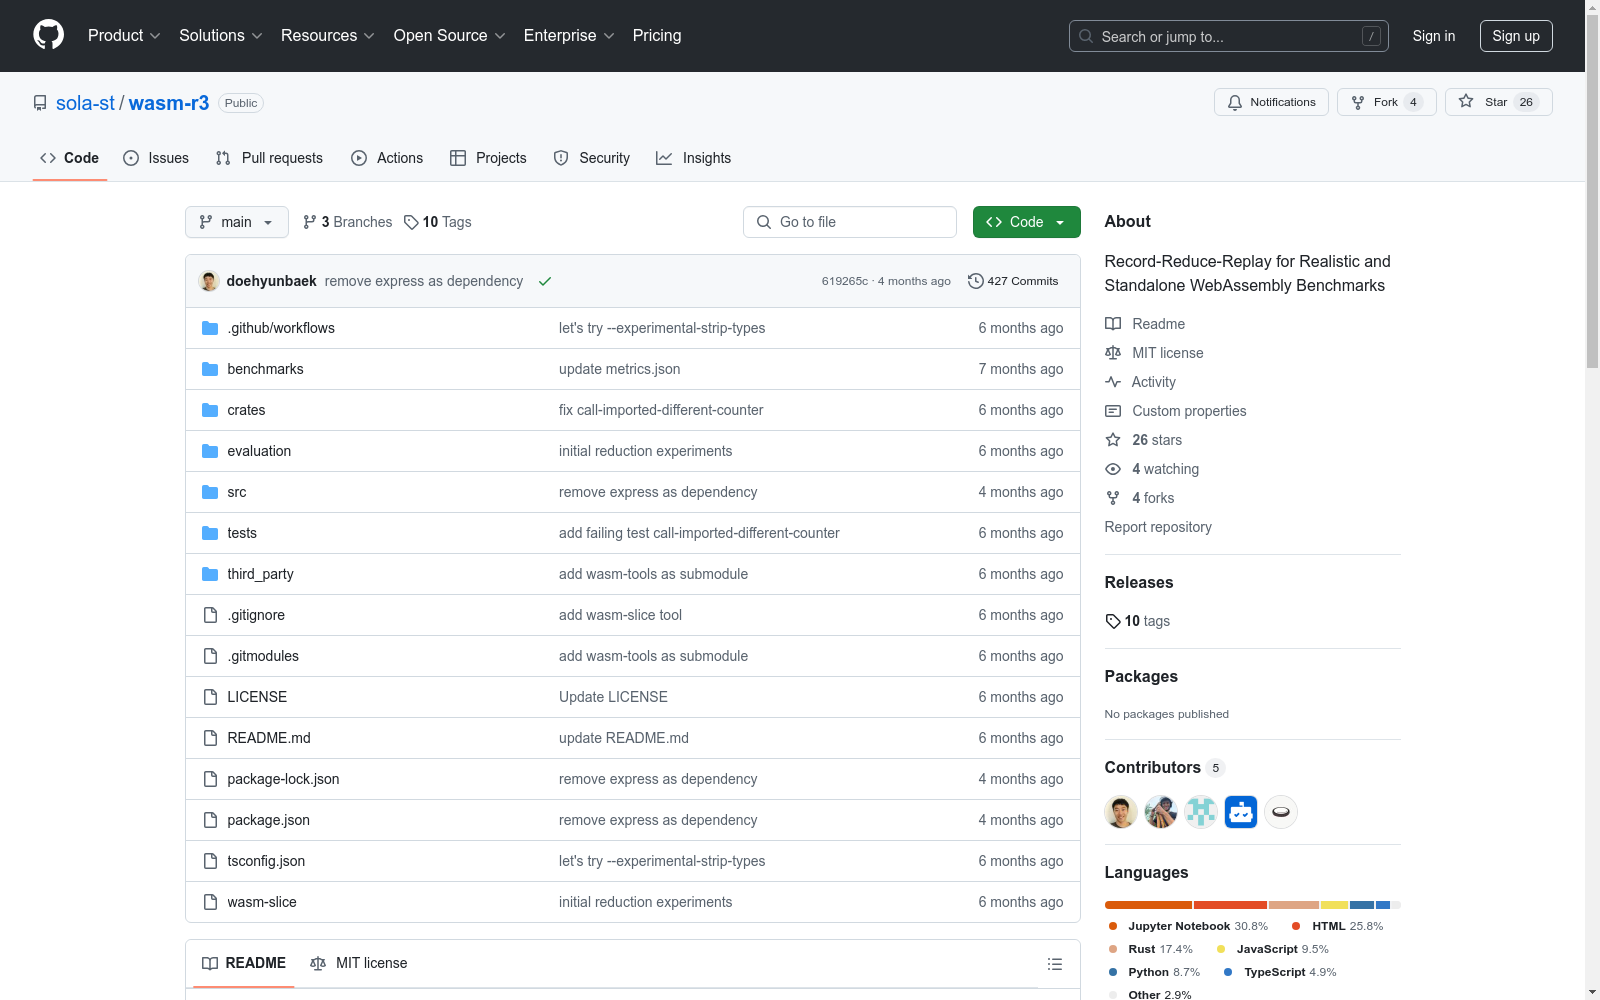
Task: Click the LICENSE file icon
Action: (x=210, y=697)
